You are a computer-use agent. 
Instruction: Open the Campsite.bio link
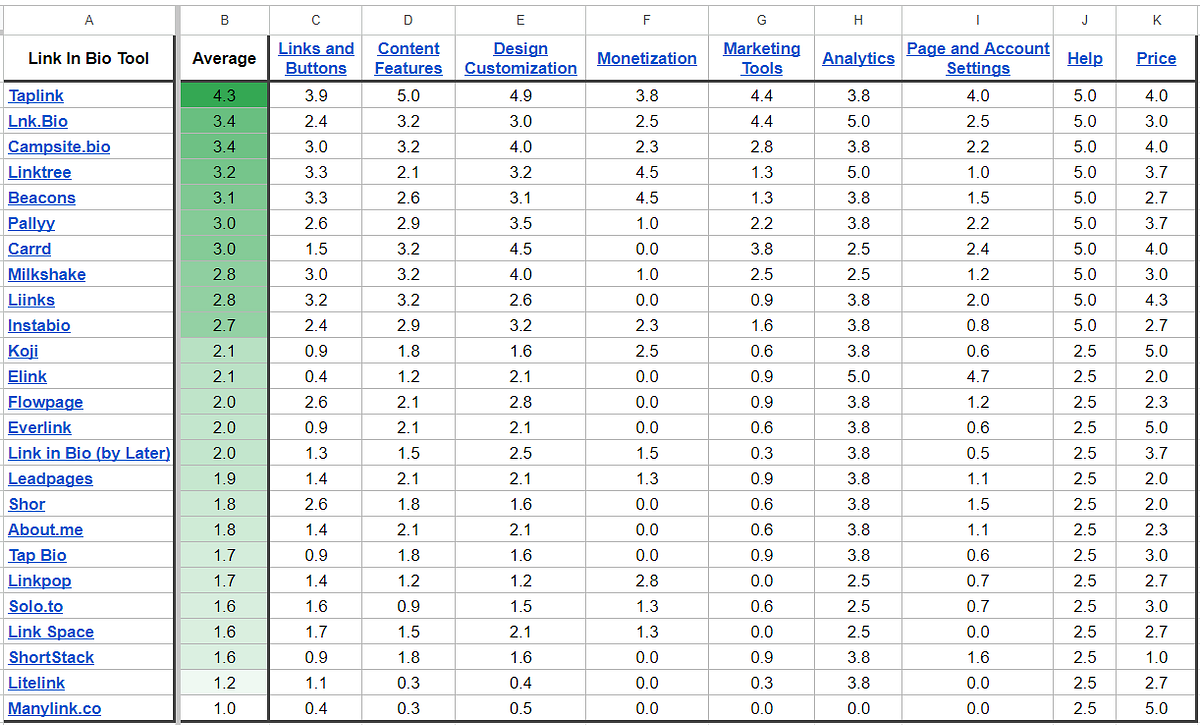point(59,147)
